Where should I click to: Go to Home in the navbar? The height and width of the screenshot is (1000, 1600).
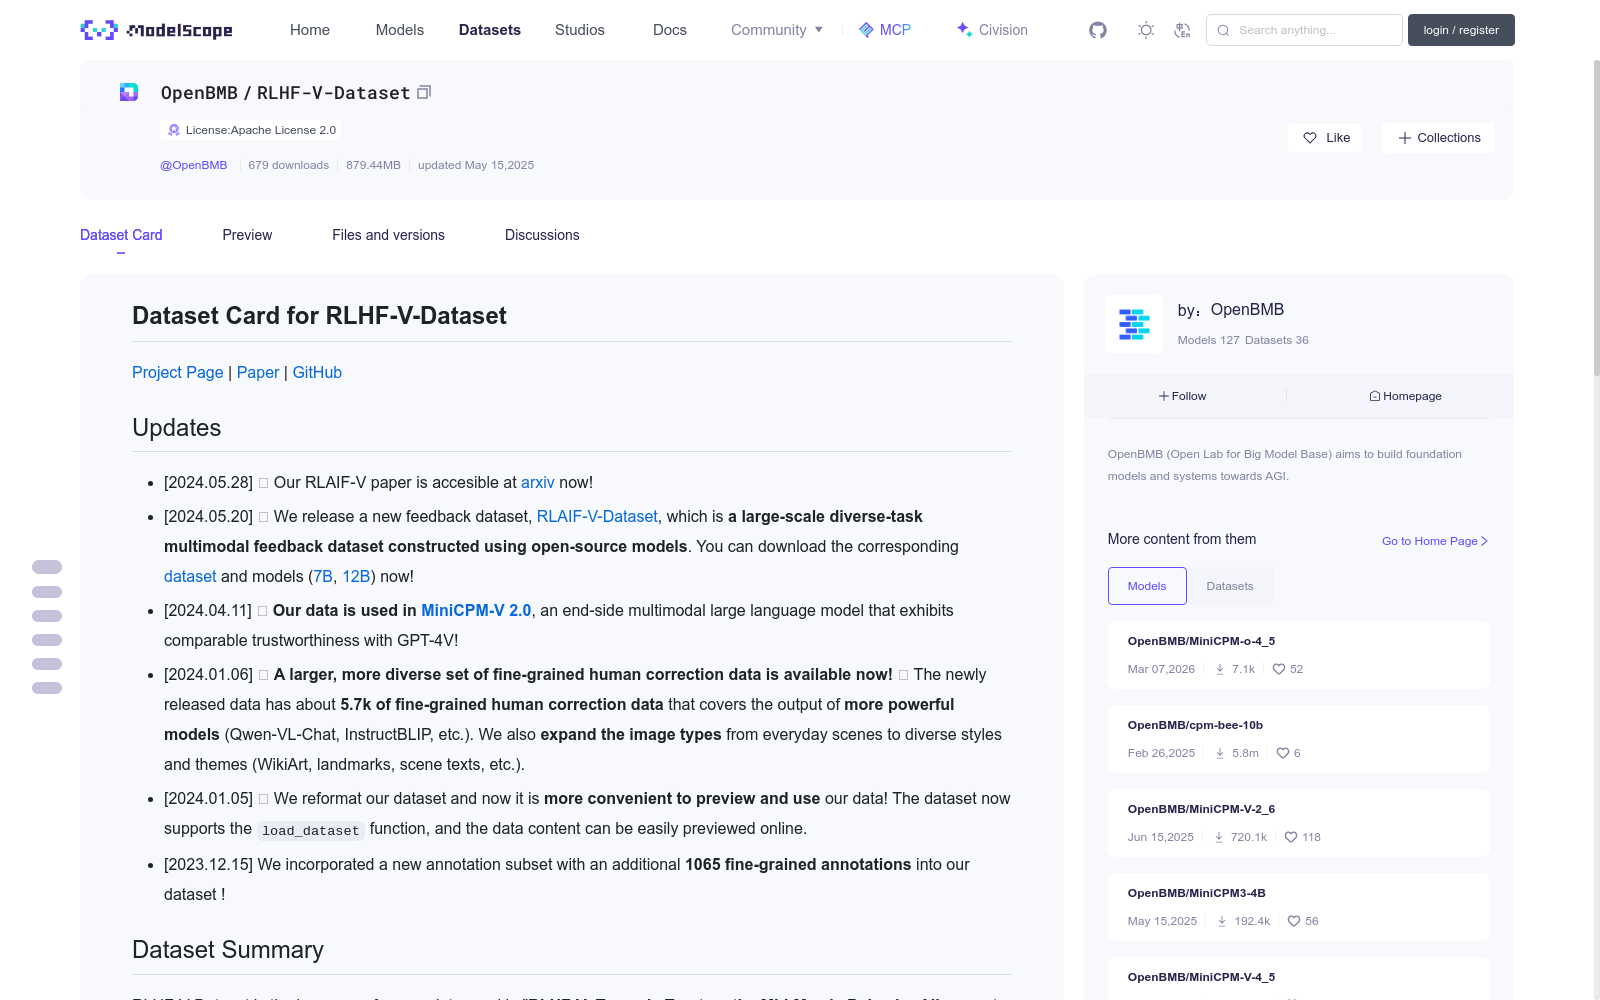pos(310,30)
